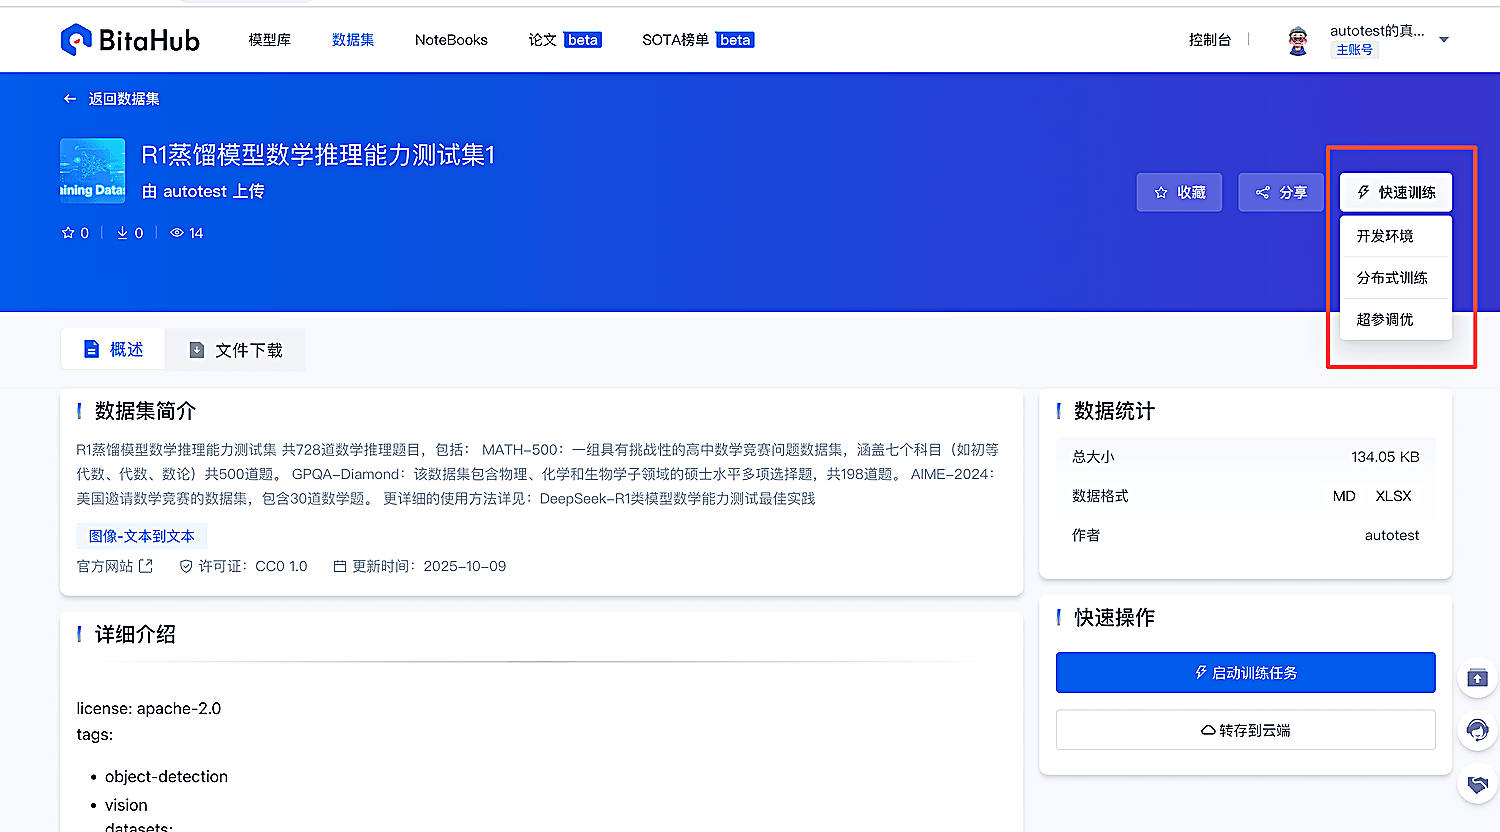Click the 控制台 console link

[1210, 40]
